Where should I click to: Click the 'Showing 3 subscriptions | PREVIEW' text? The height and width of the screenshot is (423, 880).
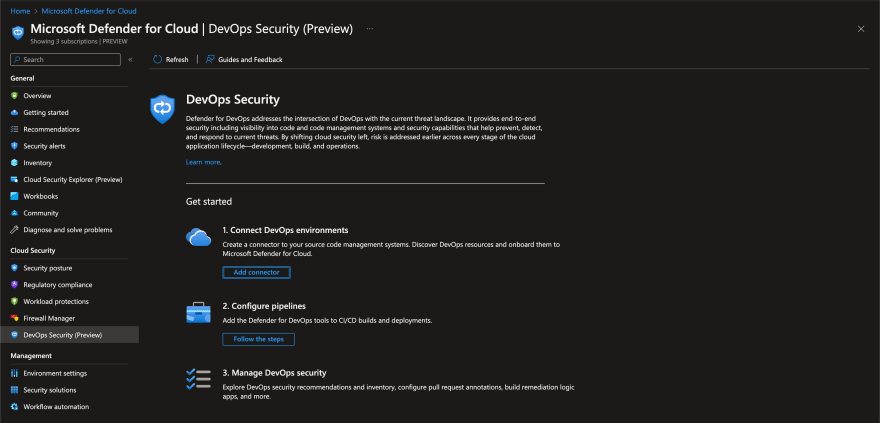79,42
